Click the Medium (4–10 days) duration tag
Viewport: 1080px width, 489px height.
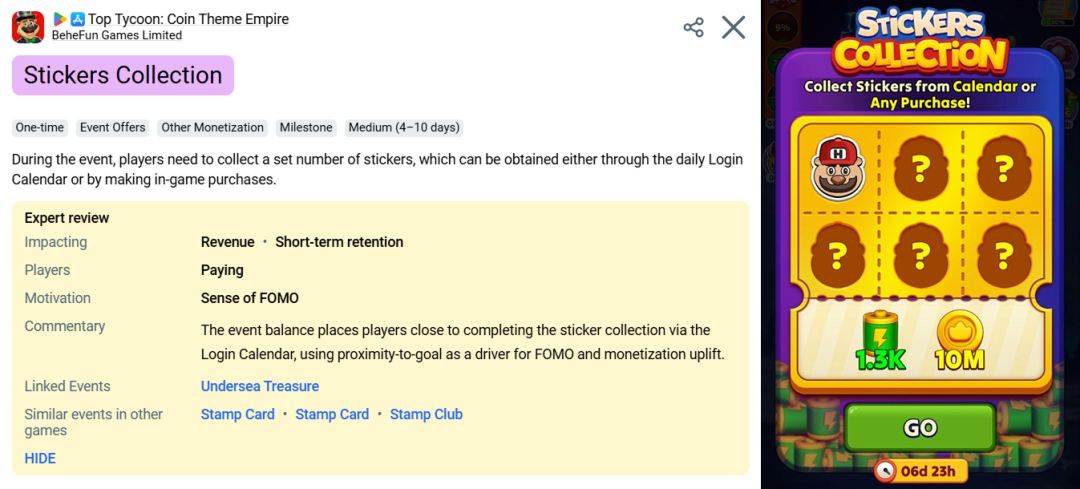click(x=404, y=127)
